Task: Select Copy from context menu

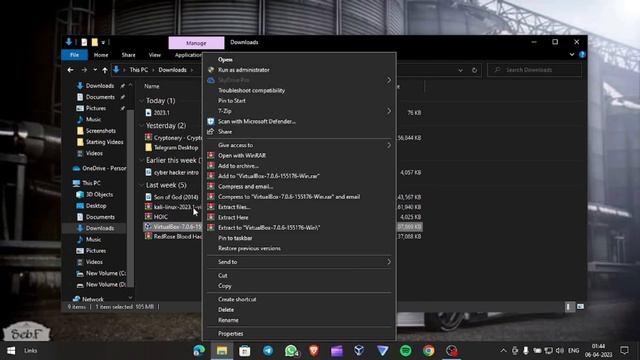Action: pyautogui.click(x=224, y=286)
